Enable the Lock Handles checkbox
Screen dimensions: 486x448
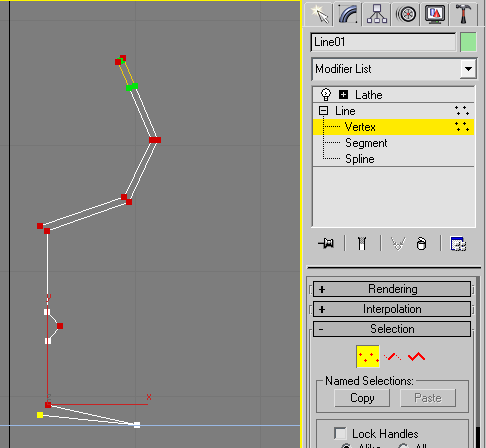[x=340, y=433]
